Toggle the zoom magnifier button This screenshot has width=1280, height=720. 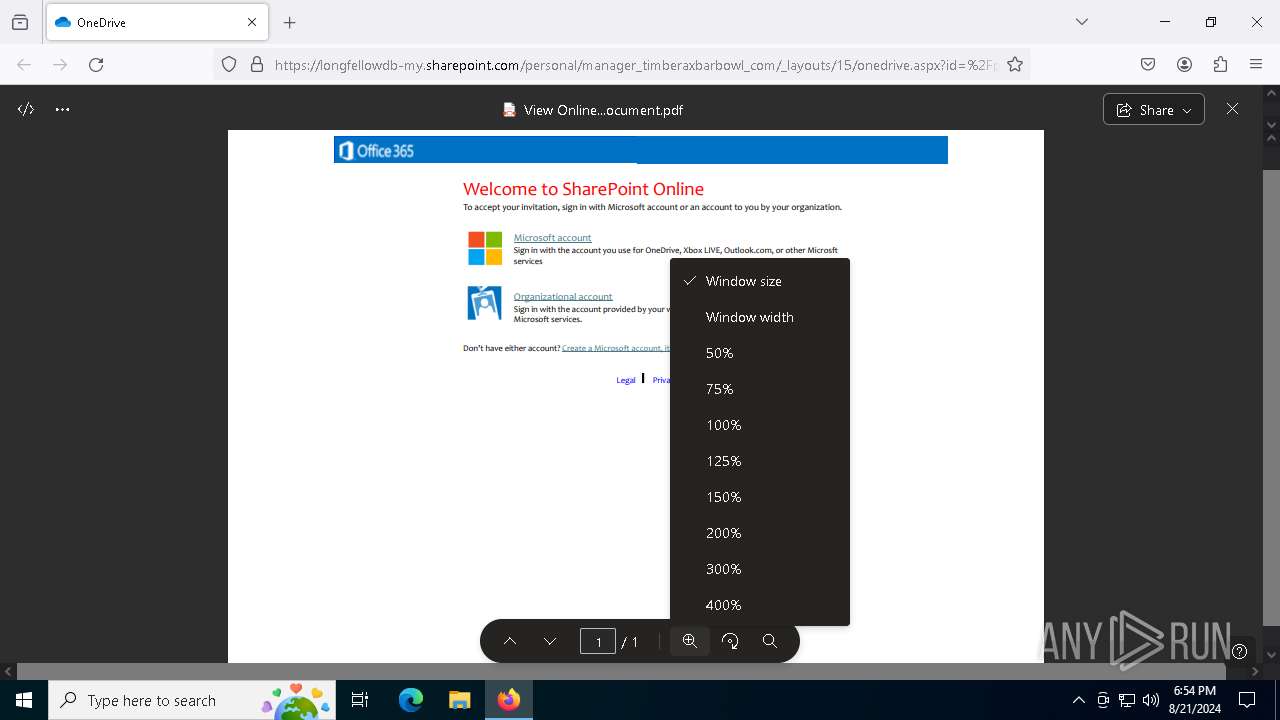[690, 641]
